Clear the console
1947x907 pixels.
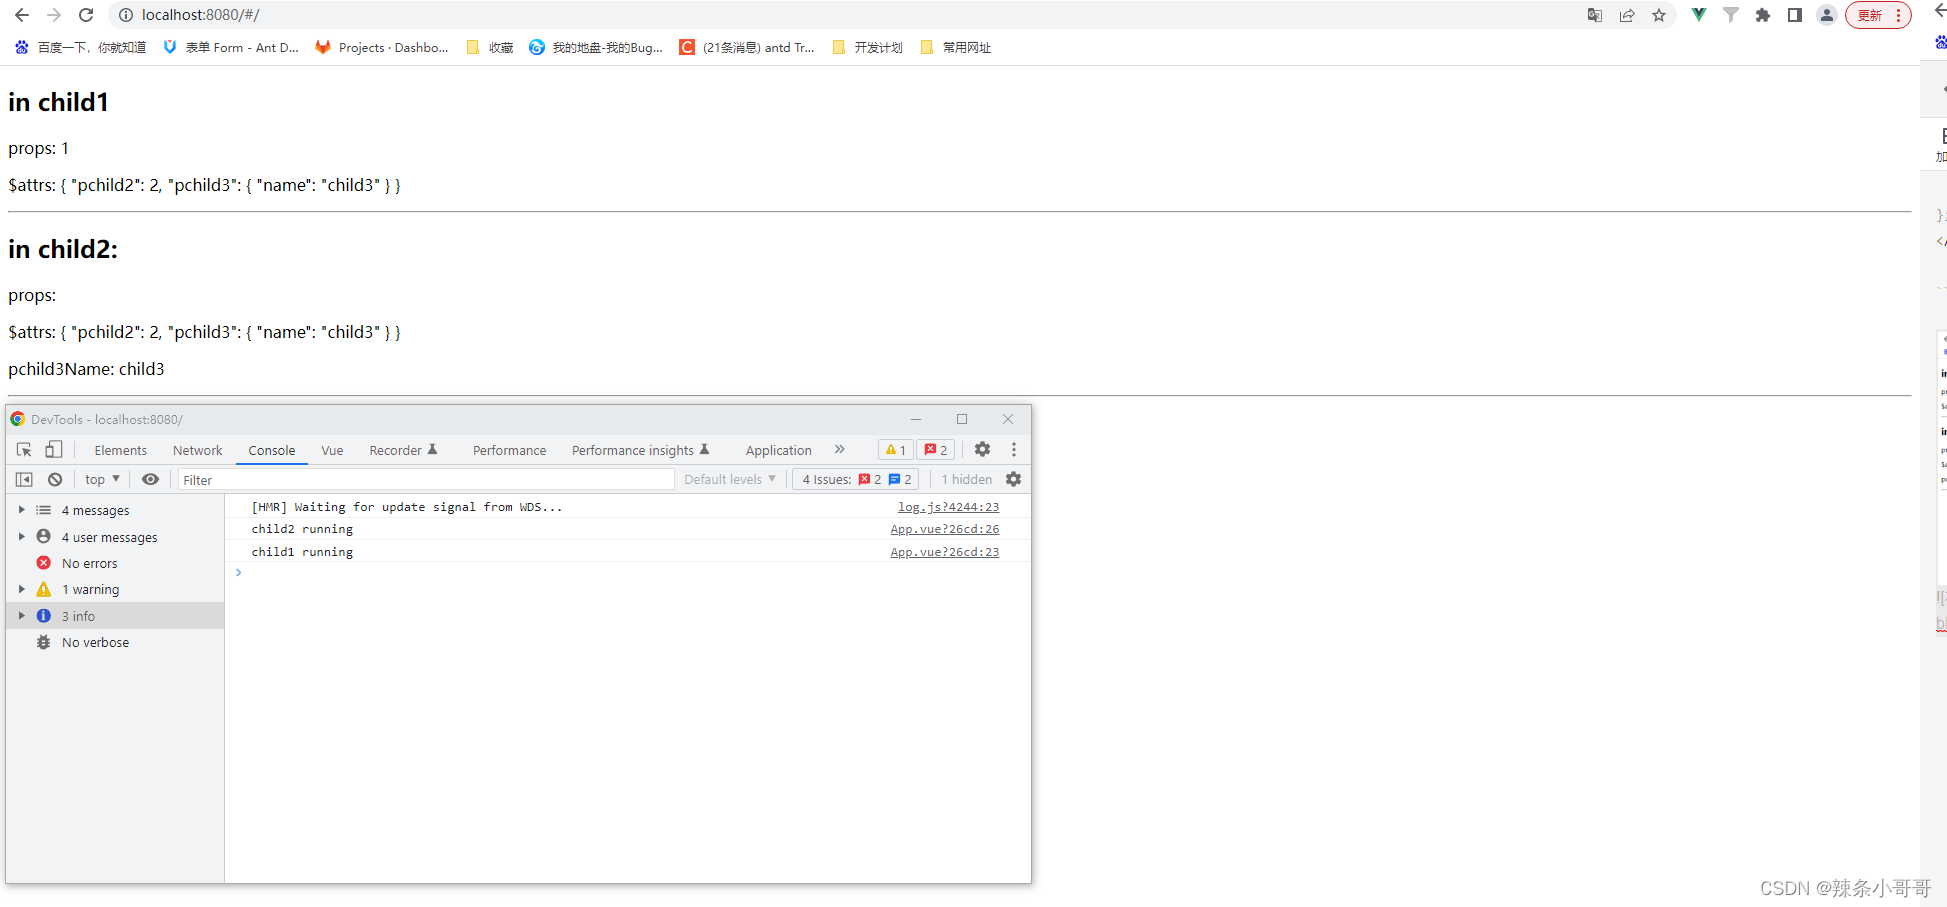click(x=55, y=480)
